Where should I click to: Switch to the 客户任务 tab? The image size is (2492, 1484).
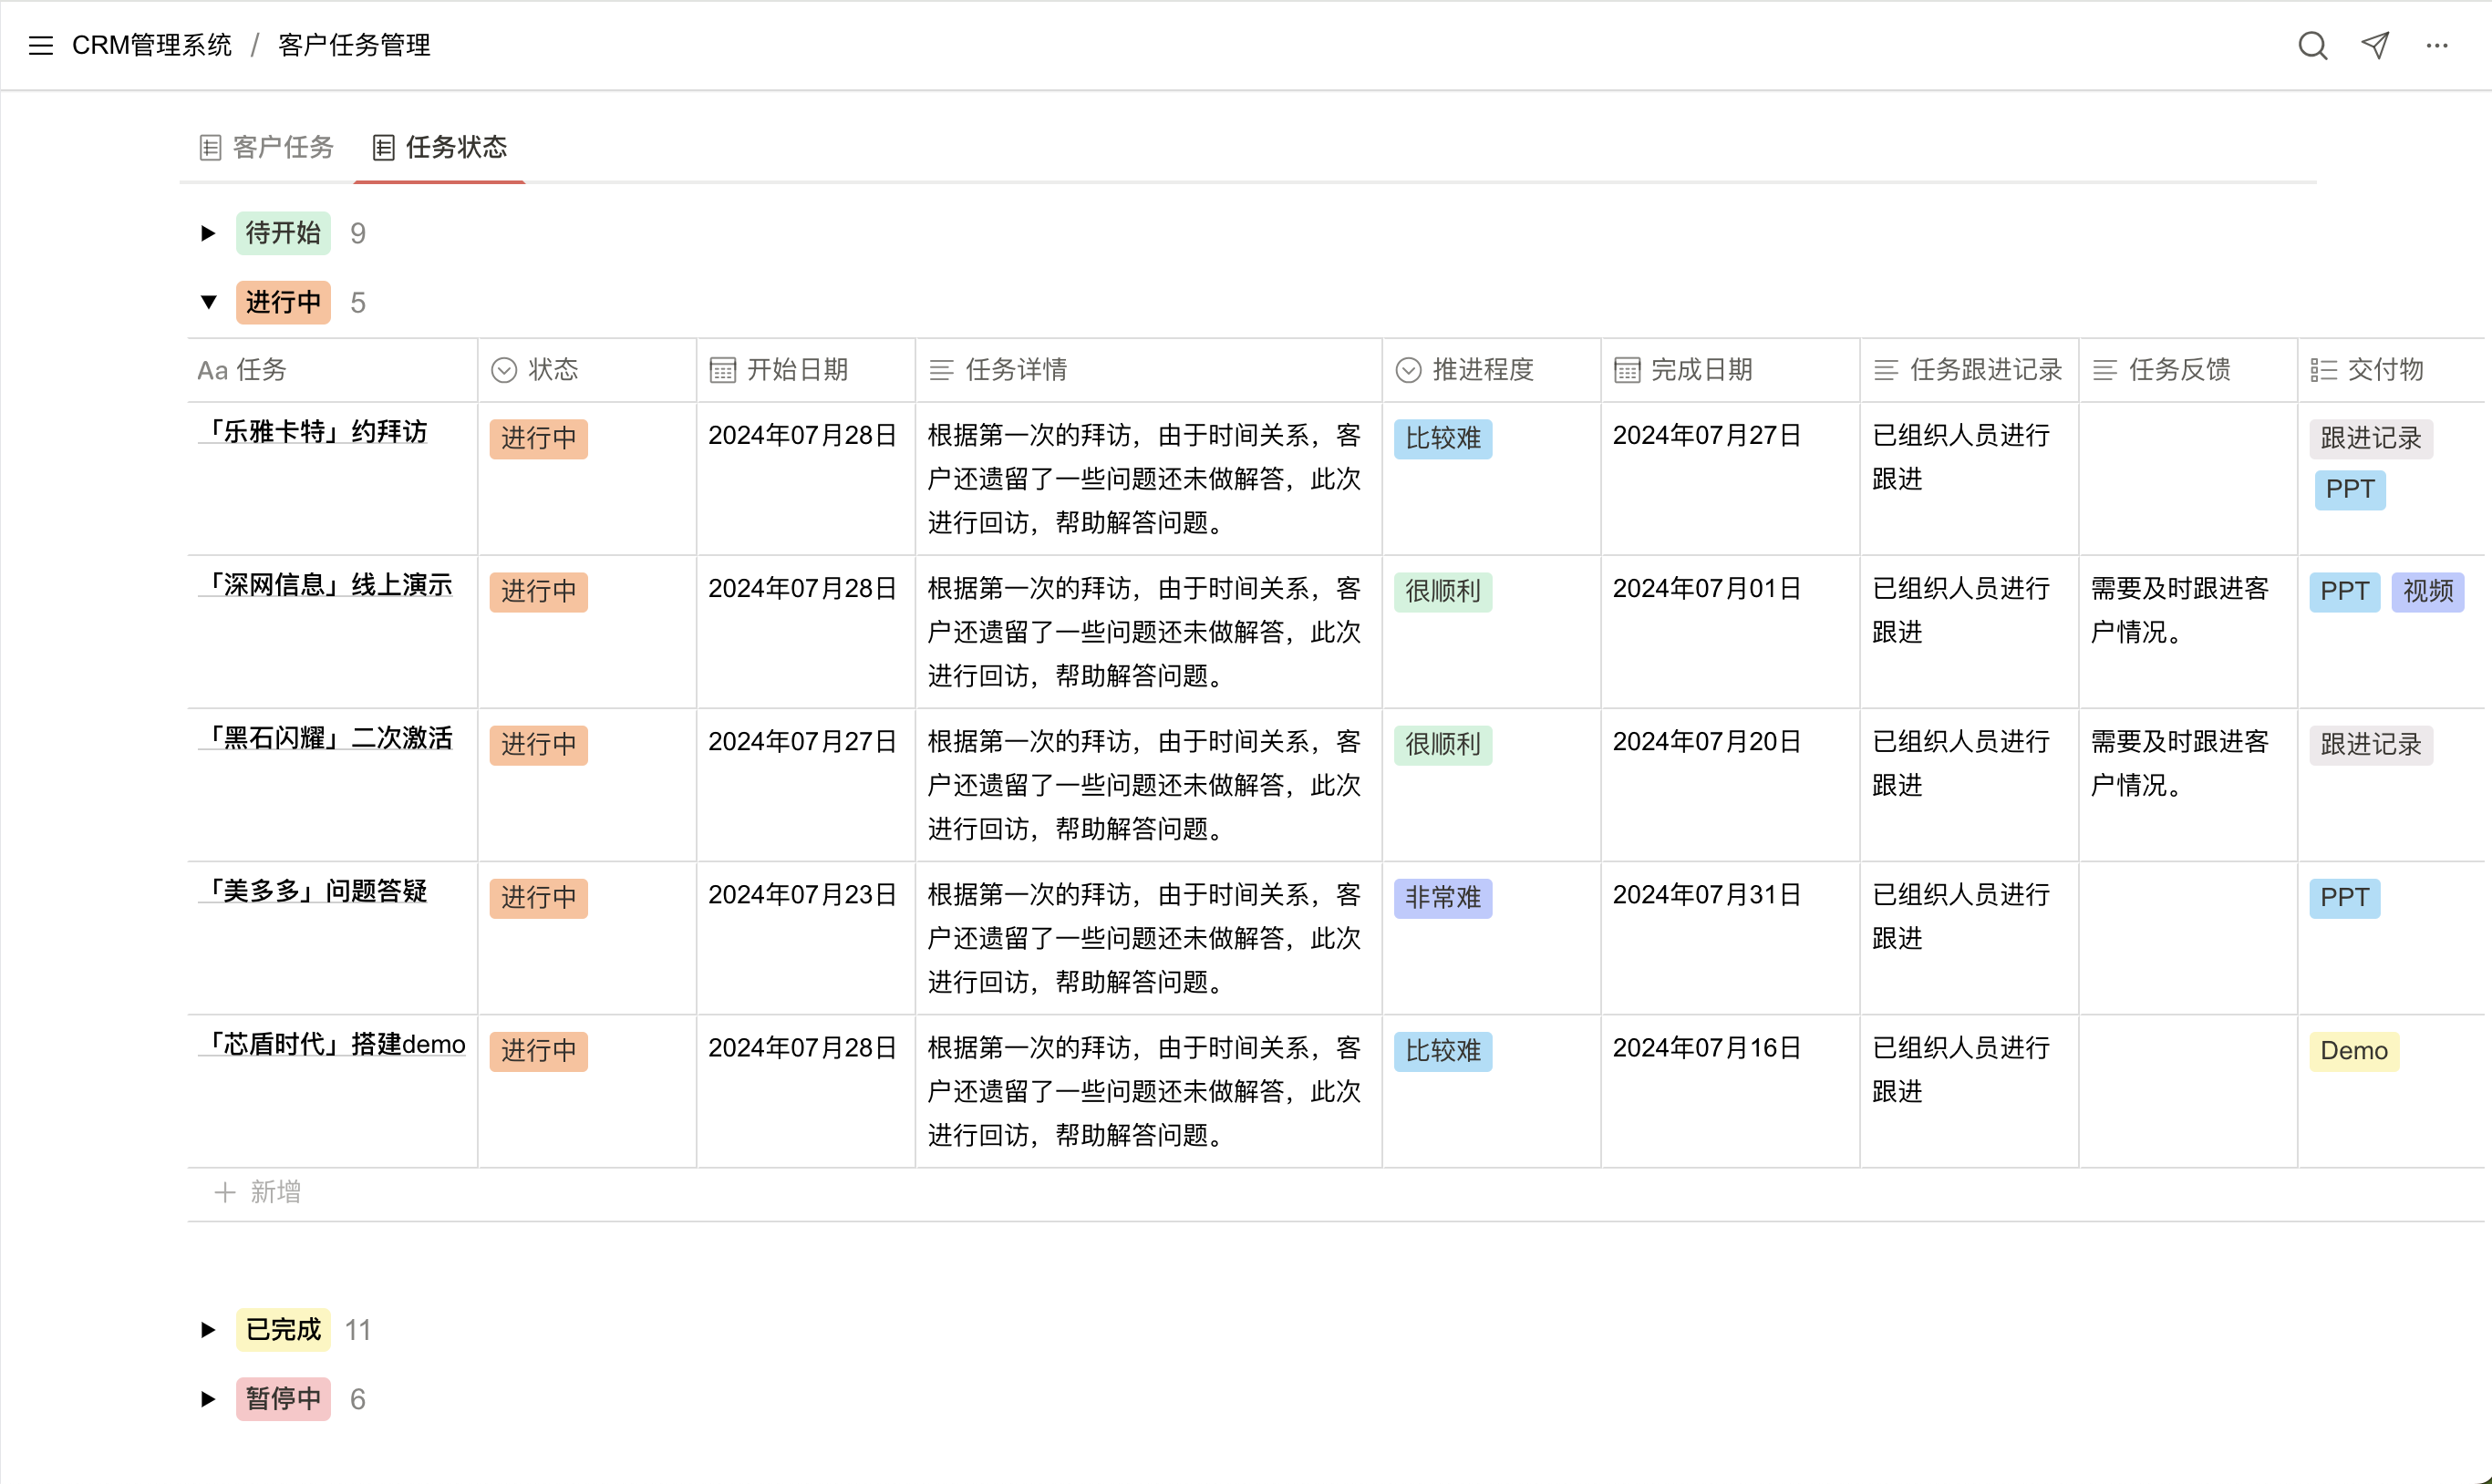pos(267,147)
